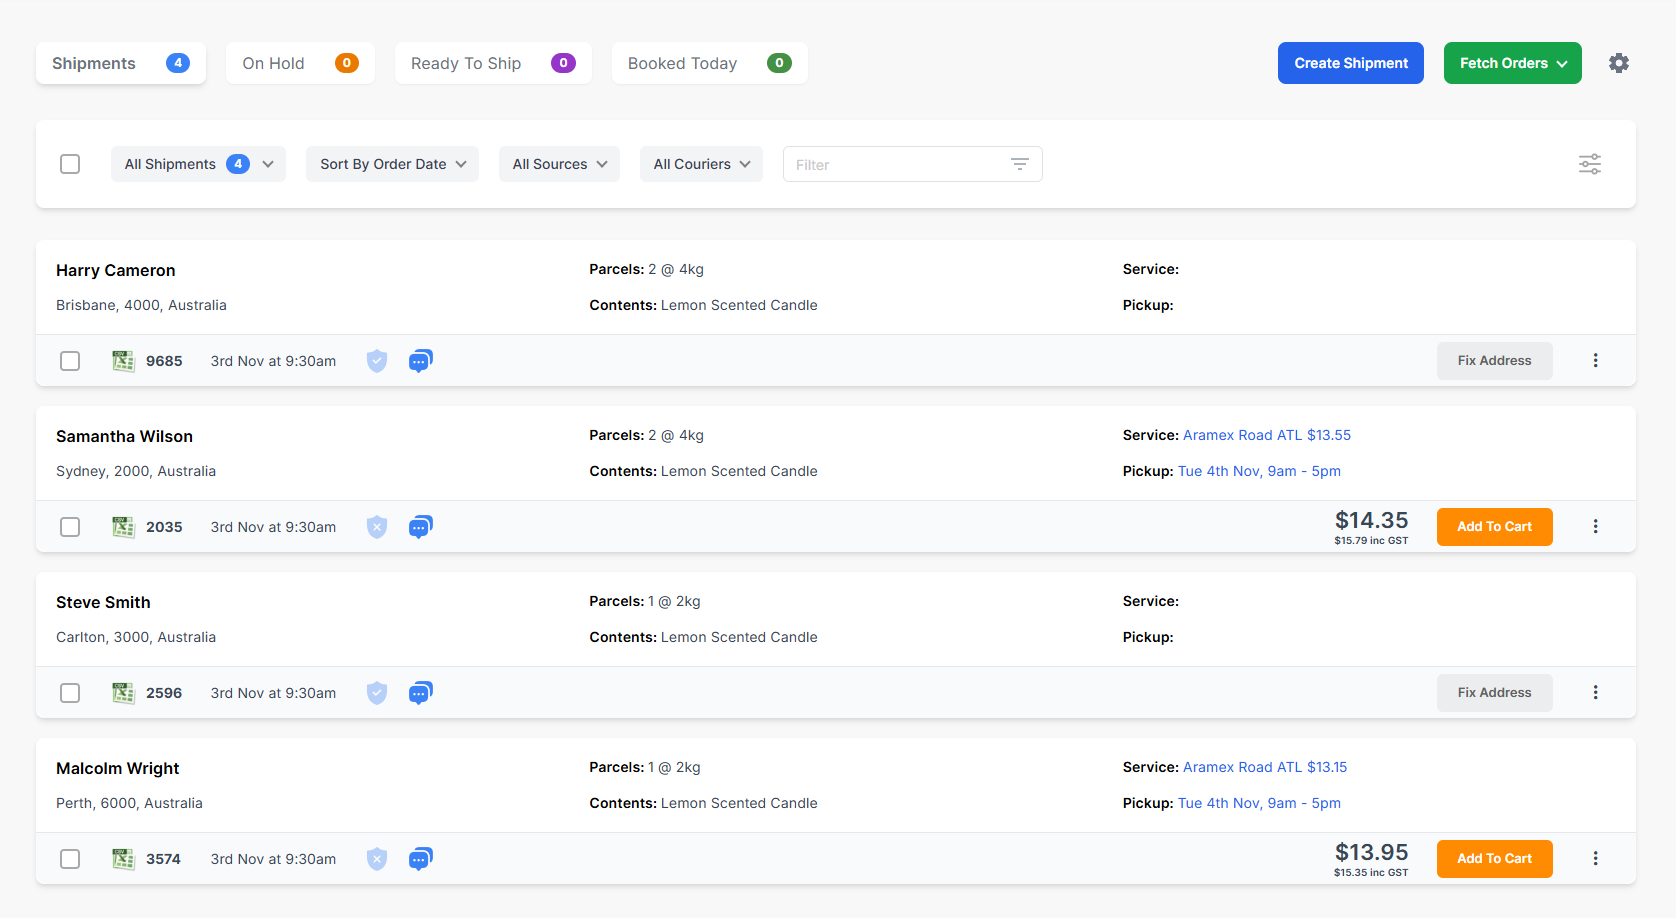Open the All Sources dropdown
Image resolution: width=1676 pixels, height=918 pixels.
click(558, 163)
